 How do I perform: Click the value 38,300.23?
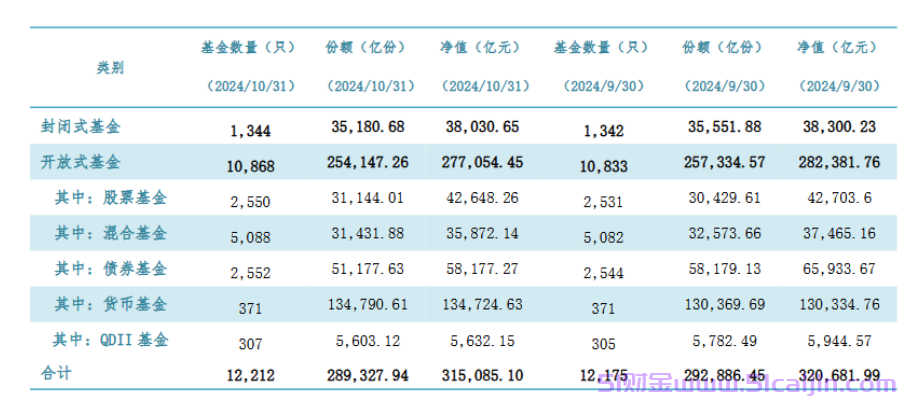coord(838,127)
